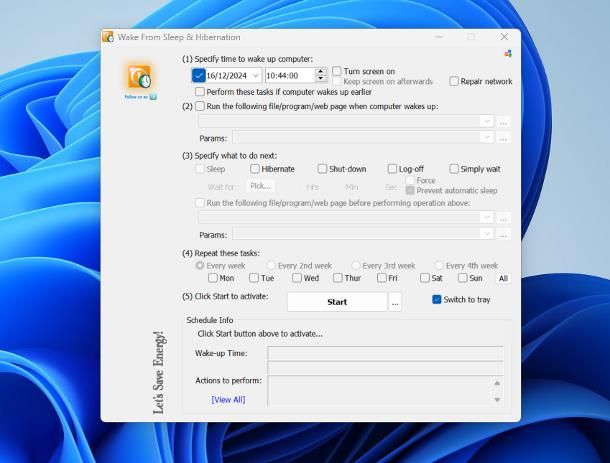Click the colorful icon at window top right
Viewport: 610px width, 463px height.
pyautogui.click(x=508, y=54)
